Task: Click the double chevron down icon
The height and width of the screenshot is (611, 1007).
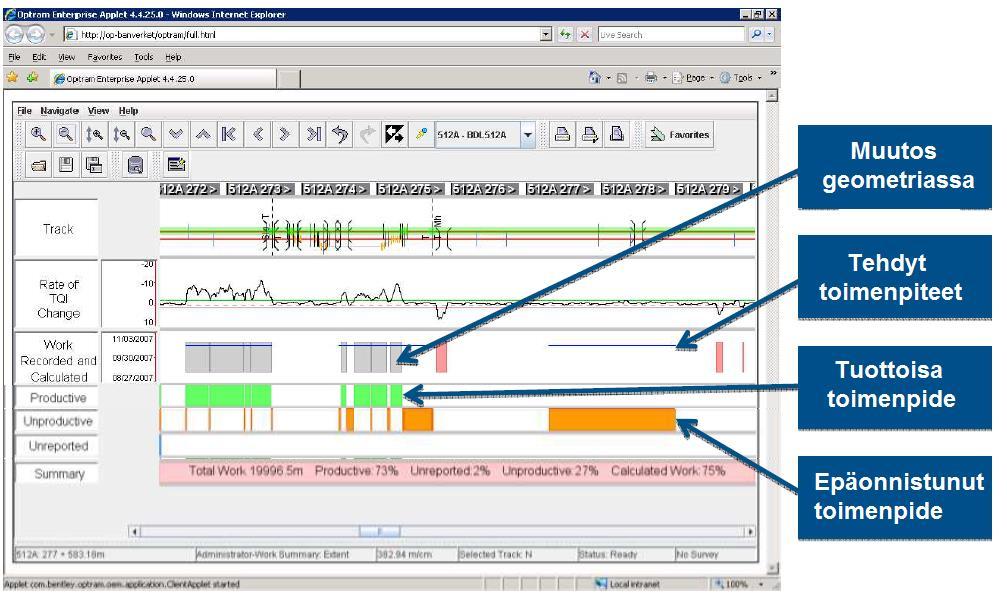Action: click(x=175, y=134)
